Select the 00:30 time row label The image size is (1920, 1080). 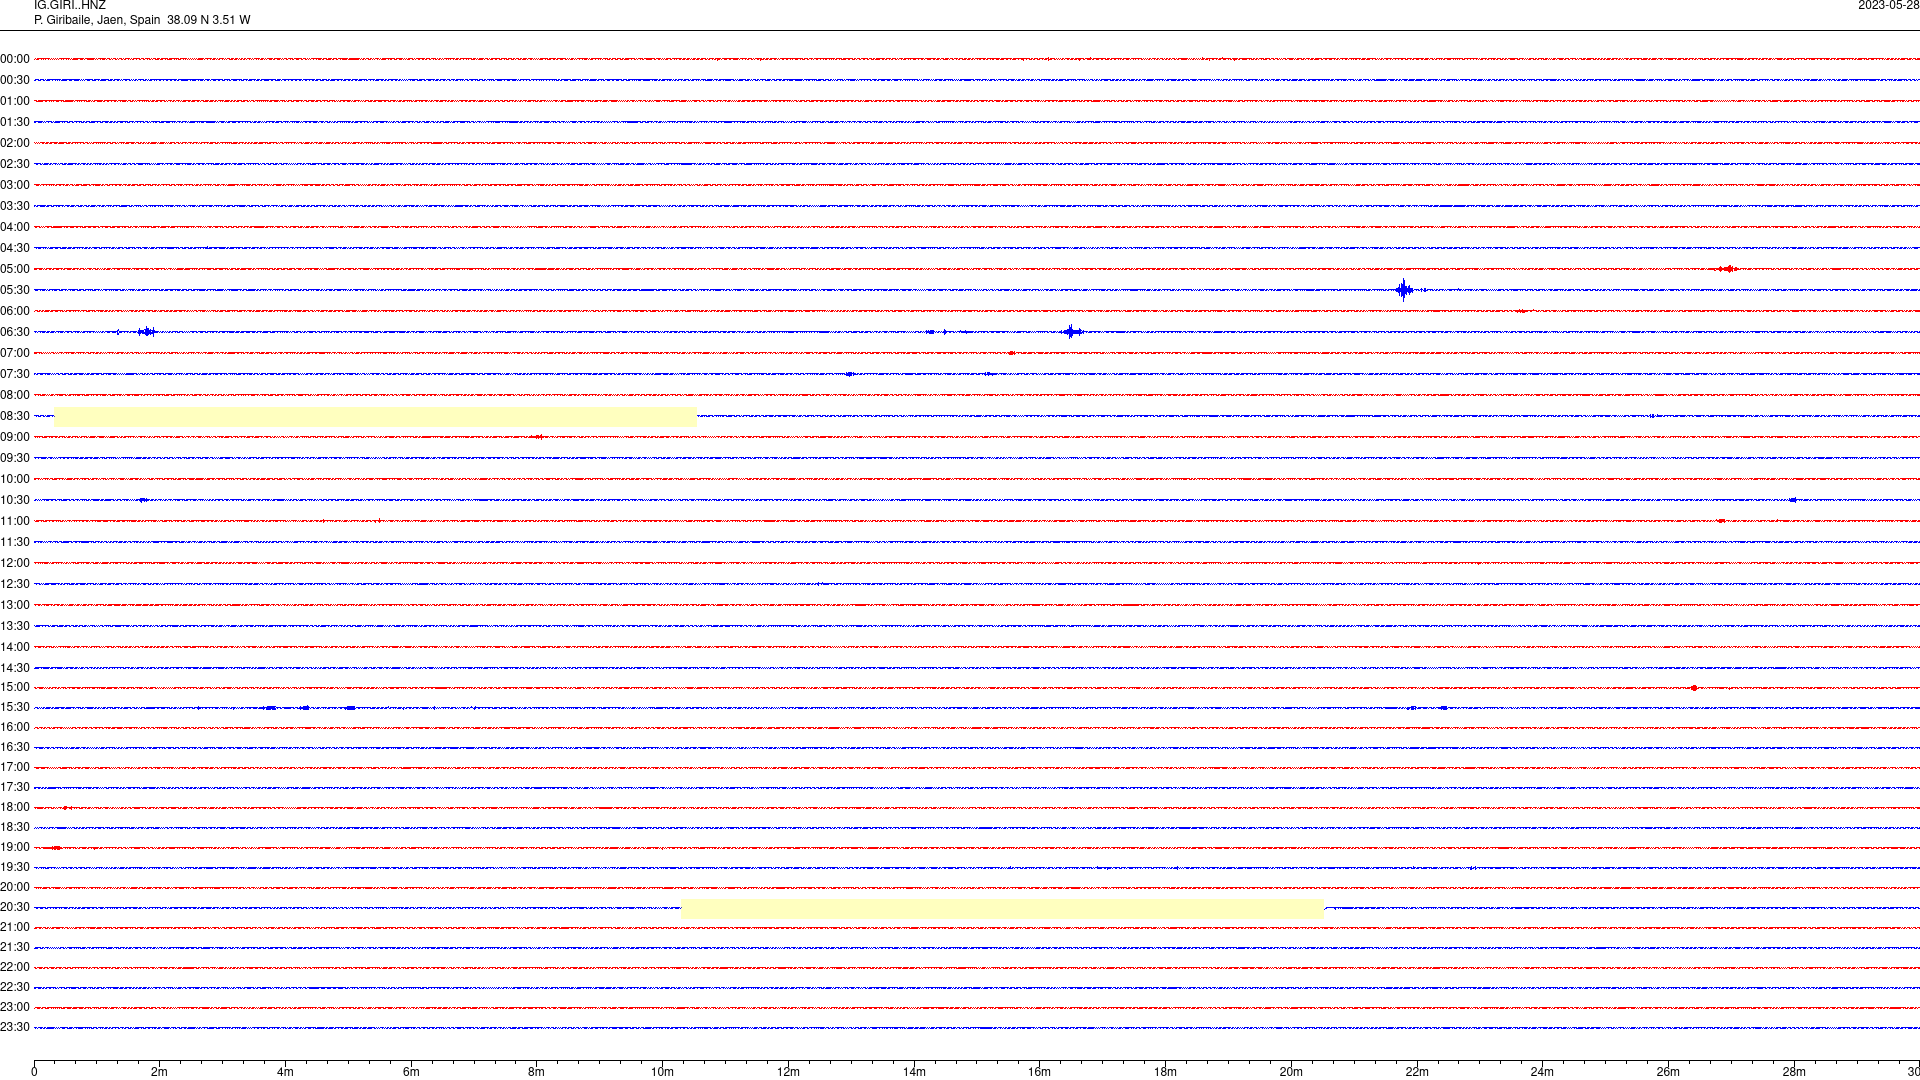(15, 80)
